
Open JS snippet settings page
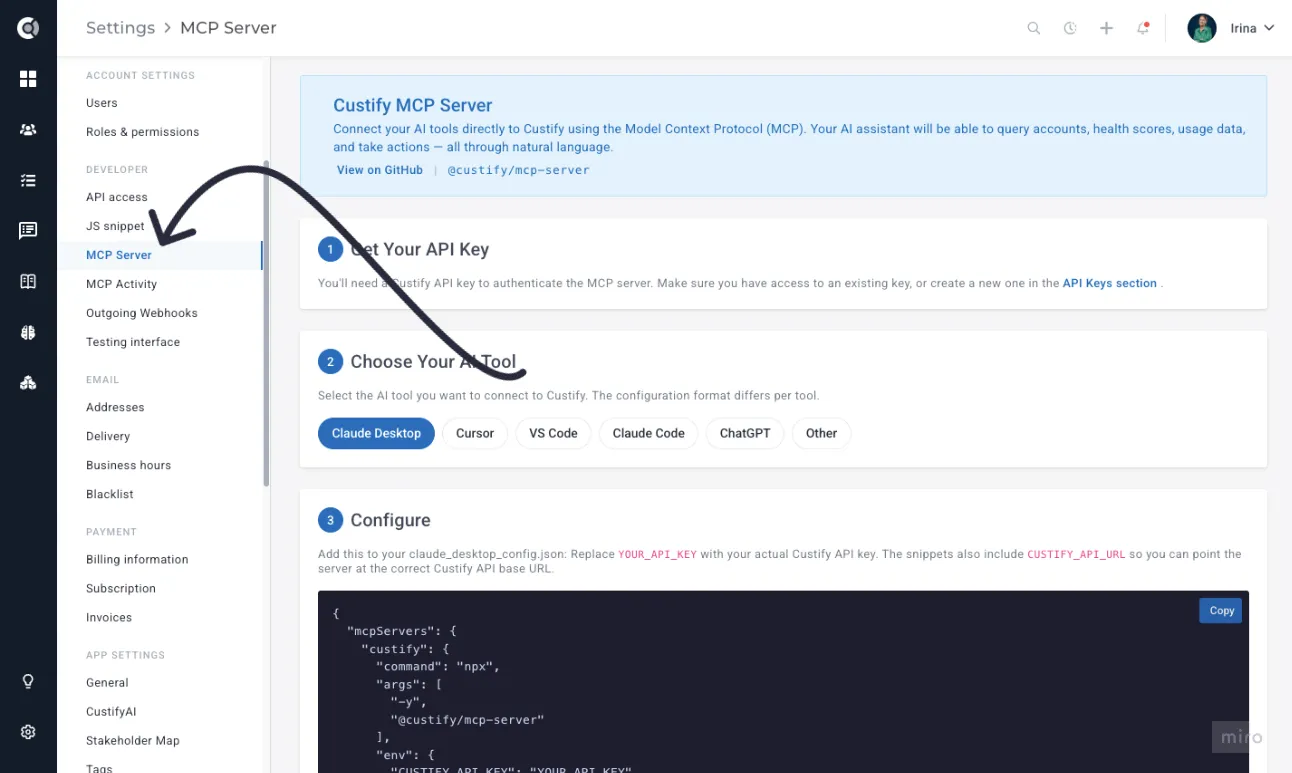(115, 226)
